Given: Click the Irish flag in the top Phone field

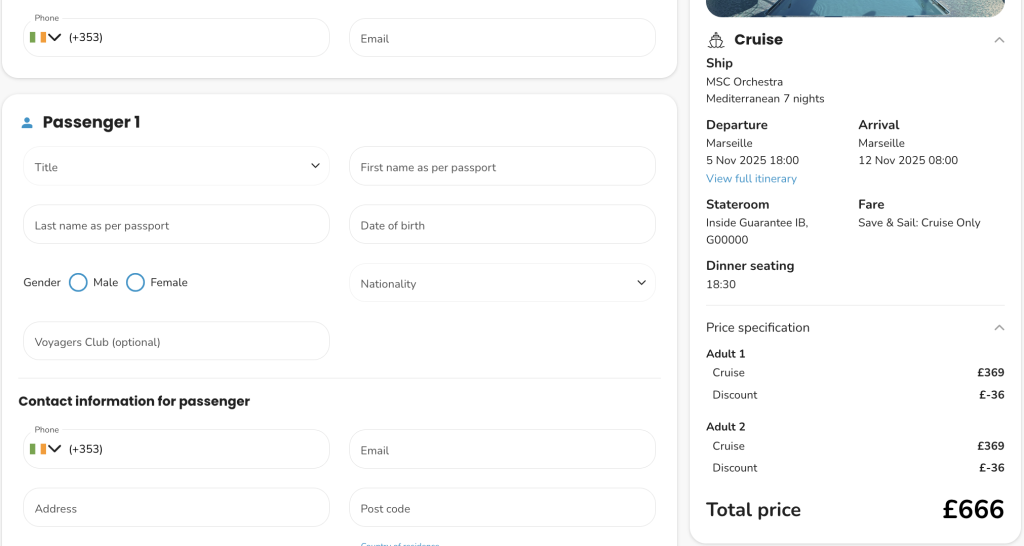Looking at the screenshot, I should click(37, 37).
